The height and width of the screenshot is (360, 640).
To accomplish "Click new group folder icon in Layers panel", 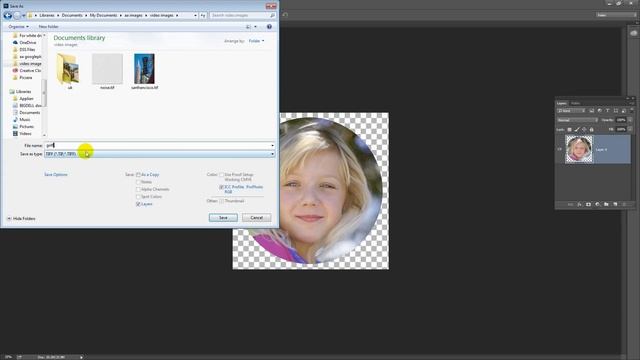I will [606, 204].
